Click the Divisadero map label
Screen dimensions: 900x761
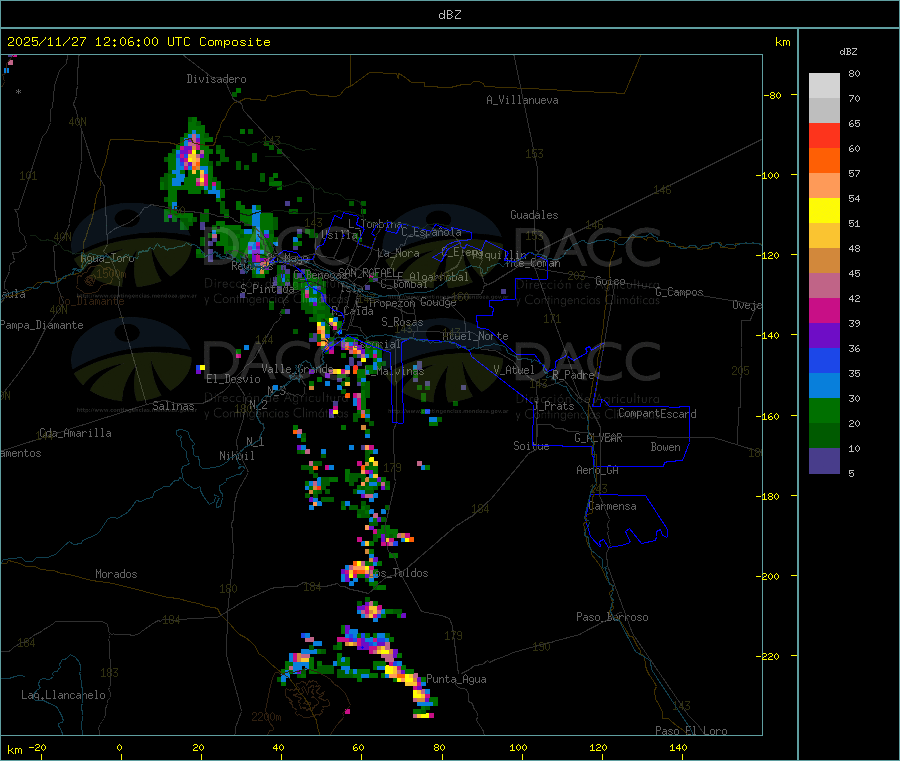pyautogui.click(x=216, y=79)
